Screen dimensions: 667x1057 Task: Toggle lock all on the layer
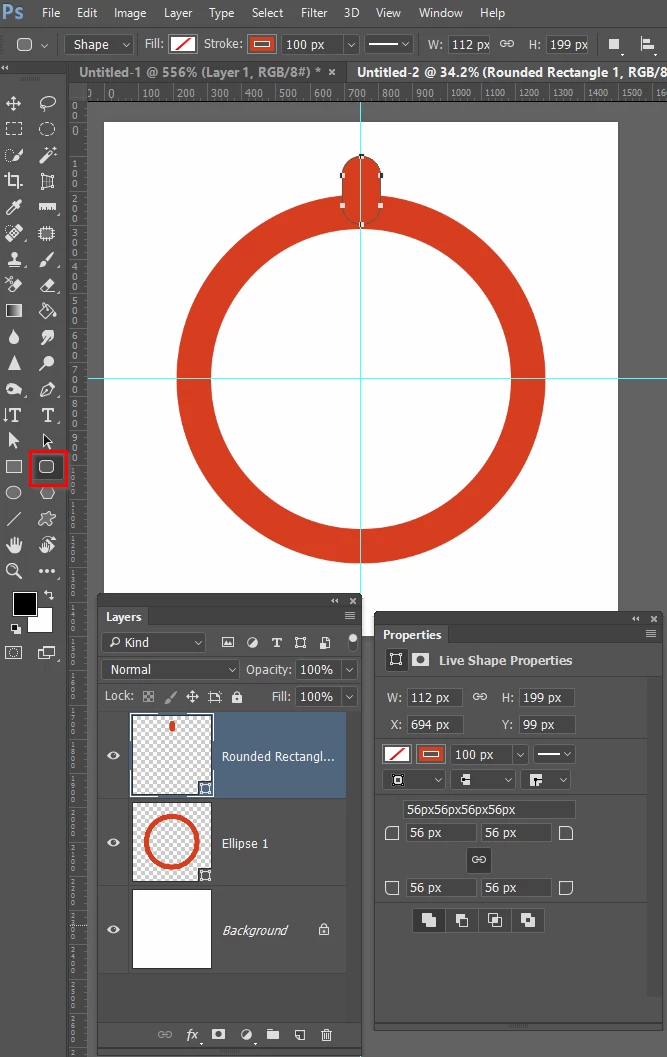pyautogui.click(x=237, y=697)
